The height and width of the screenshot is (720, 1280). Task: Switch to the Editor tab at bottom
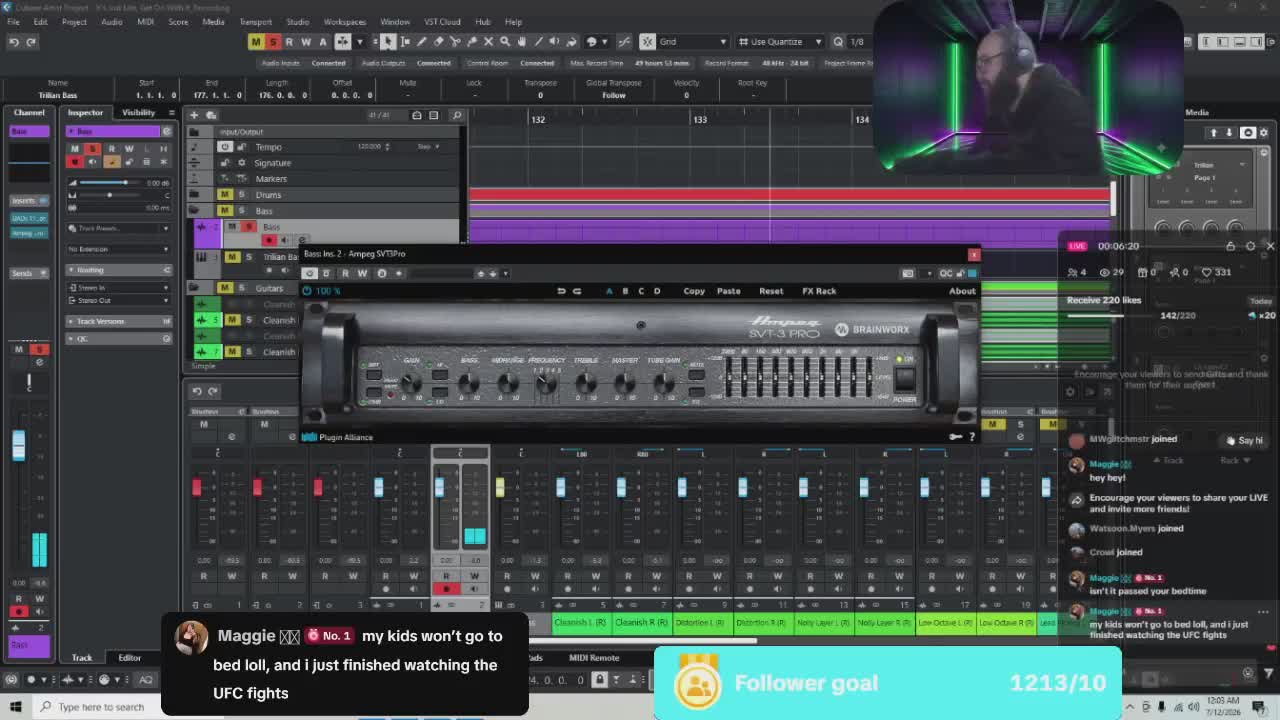130,658
